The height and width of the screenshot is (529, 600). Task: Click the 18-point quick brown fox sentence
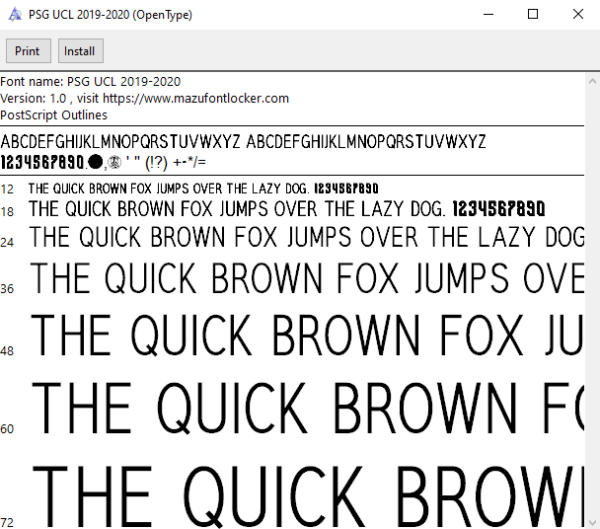[287, 209]
